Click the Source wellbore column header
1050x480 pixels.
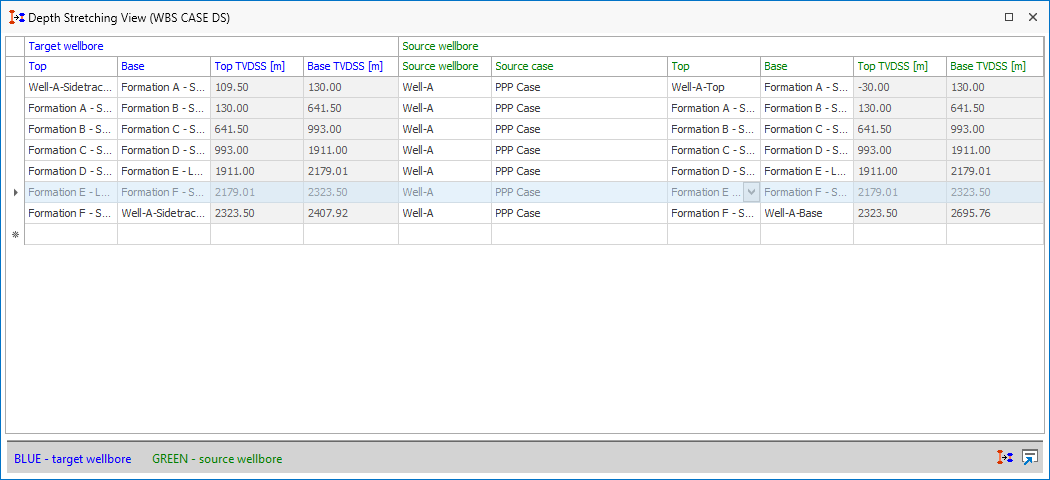click(x=444, y=66)
